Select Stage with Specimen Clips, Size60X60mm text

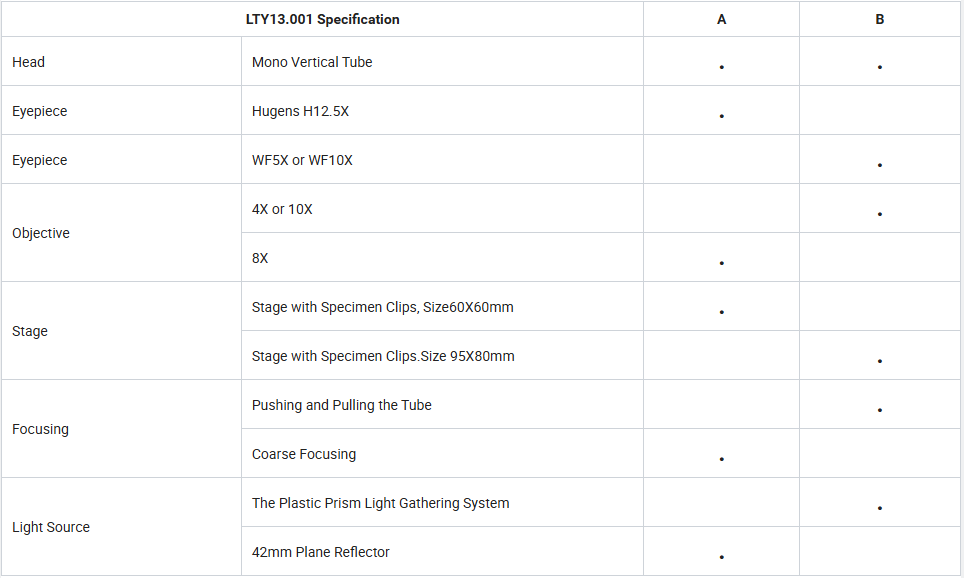[x=382, y=307]
